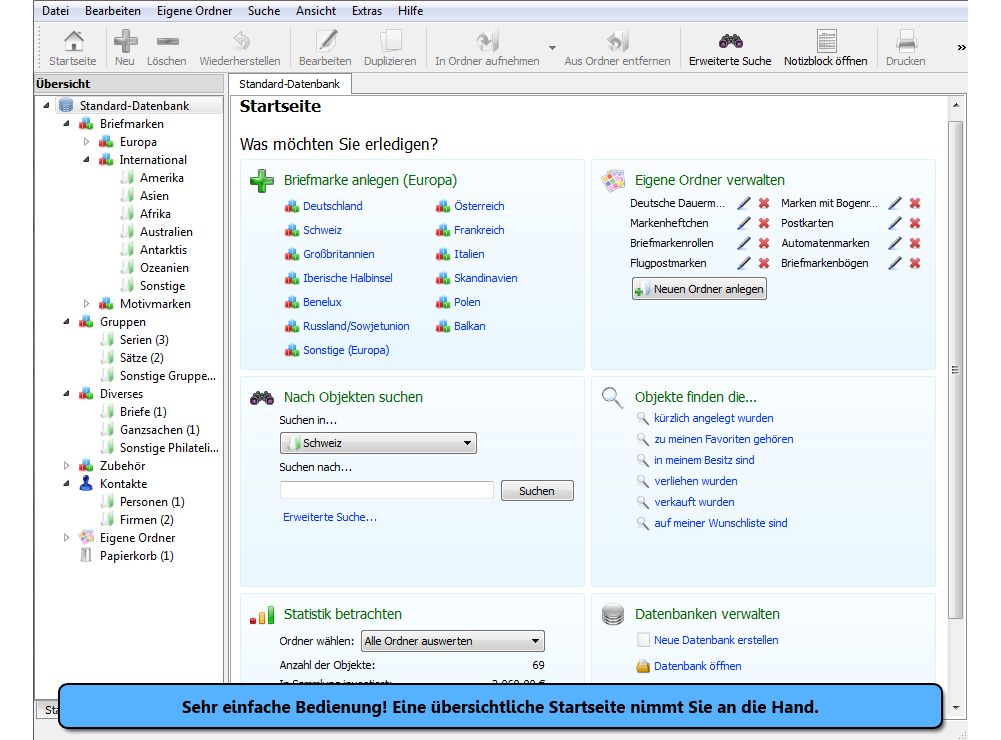Click the Suchen nach text field
Viewport: 1001px width, 740px height.
tap(387, 490)
